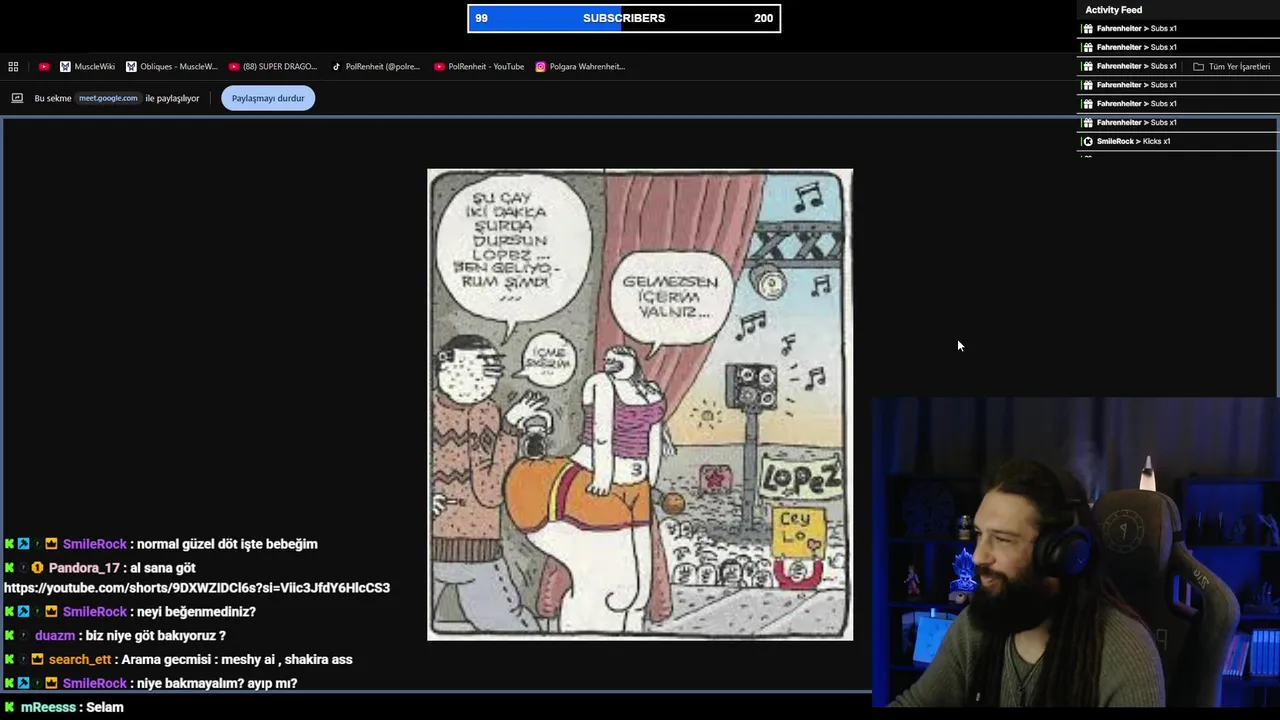Open the (88) SUPER DRAGO... YouTube bookmark
1280x720 pixels.
click(273, 67)
